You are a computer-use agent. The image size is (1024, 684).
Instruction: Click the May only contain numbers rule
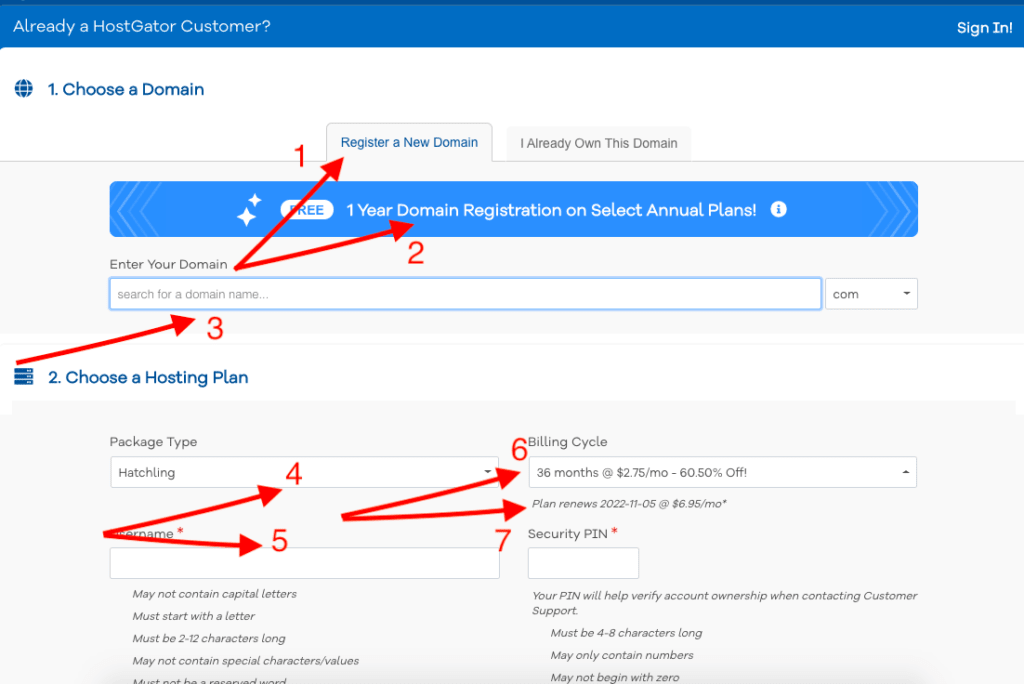tap(622, 655)
